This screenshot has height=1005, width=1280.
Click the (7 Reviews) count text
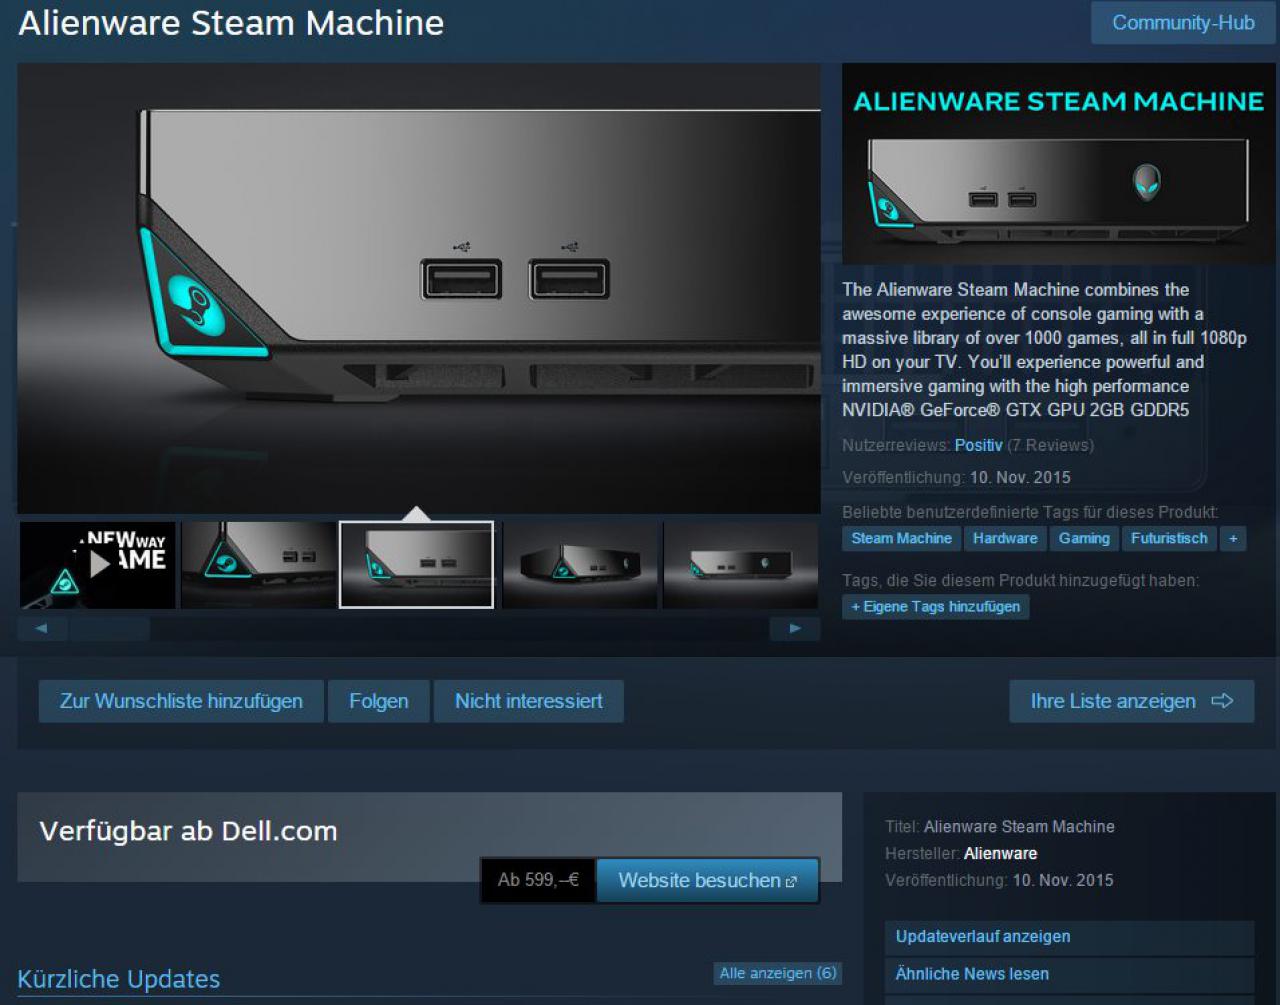tap(1050, 445)
